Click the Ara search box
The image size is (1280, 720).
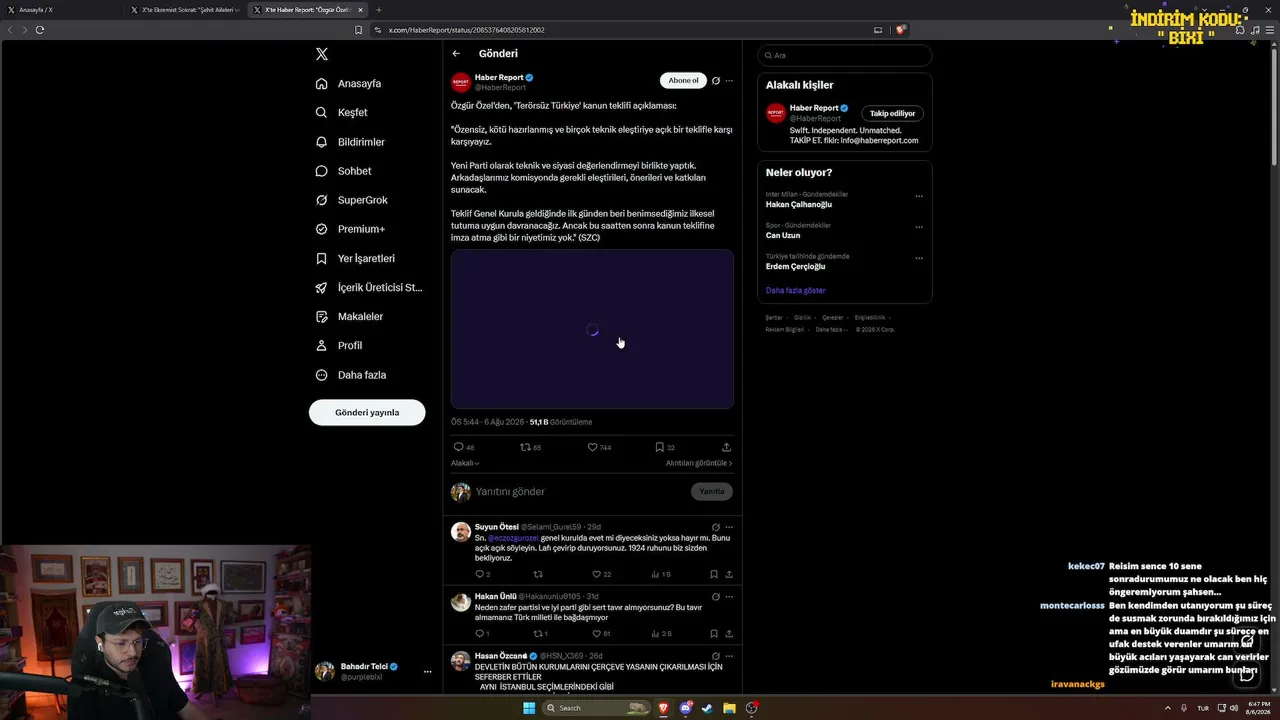point(844,55)
